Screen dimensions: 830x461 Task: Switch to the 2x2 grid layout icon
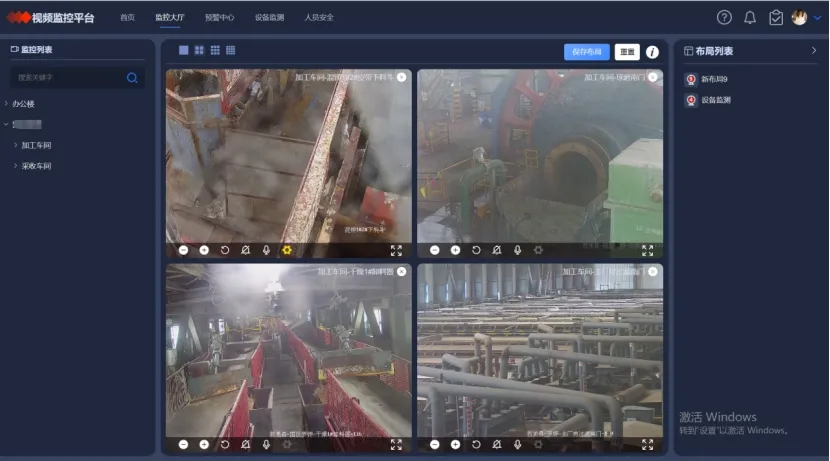click(x=199, y=50)
